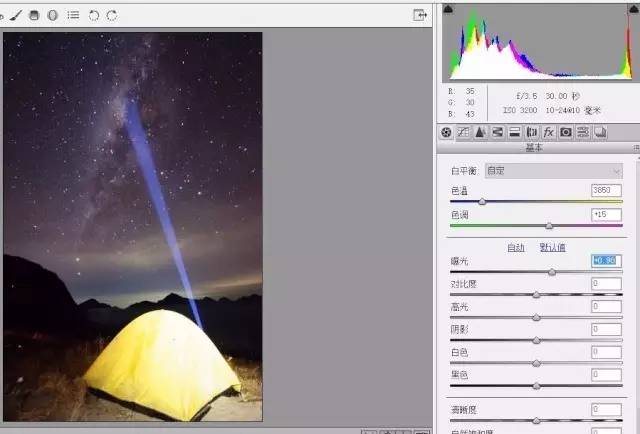
Task: Click the 白色 whites value field
Action: coord(607,352)
